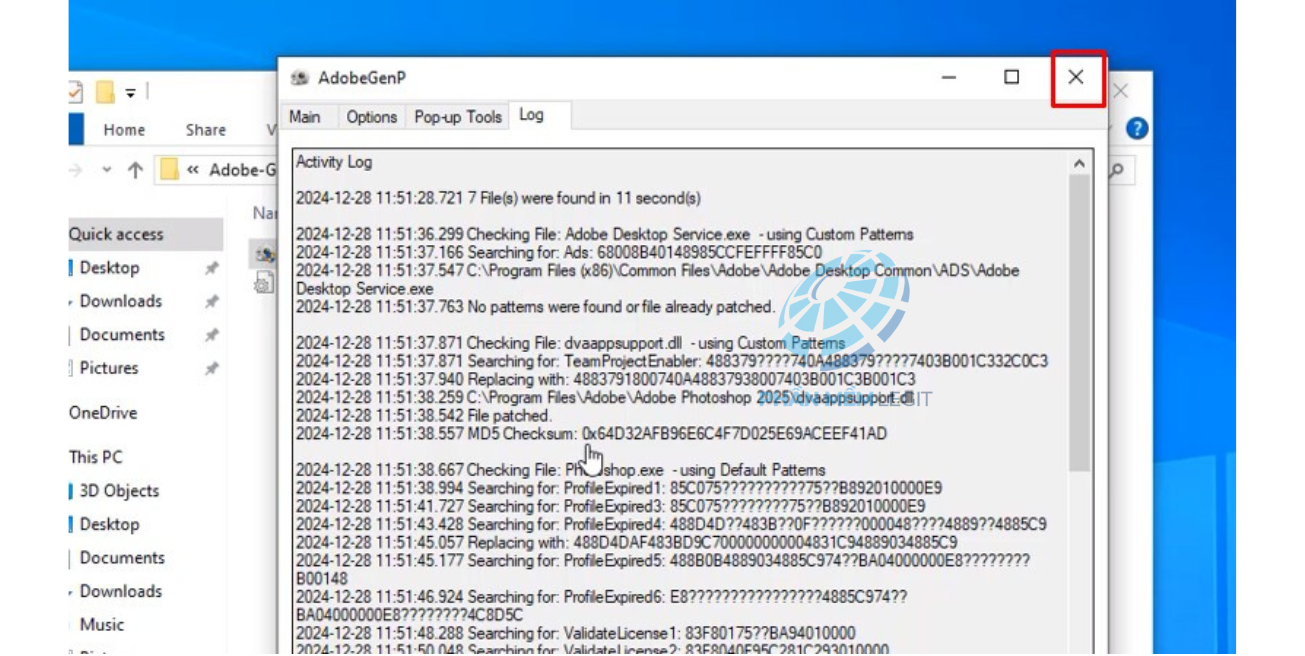
Task: Click the new folder icon in Explorer title bar
Action: [104, 93]
